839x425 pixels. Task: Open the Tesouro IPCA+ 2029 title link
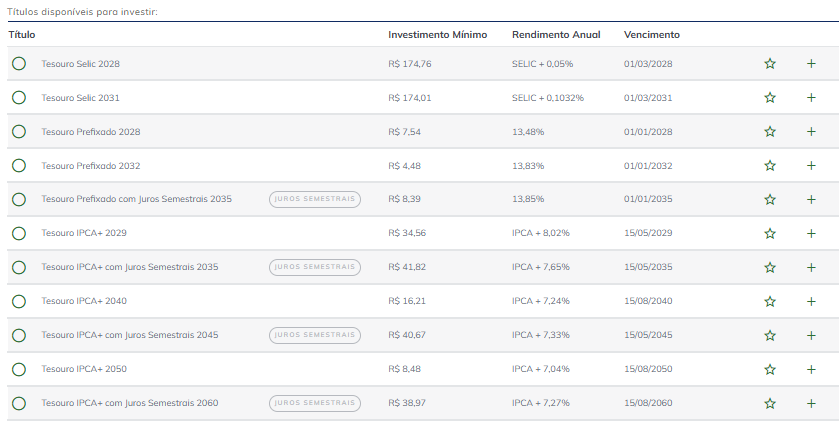(84, 233)
